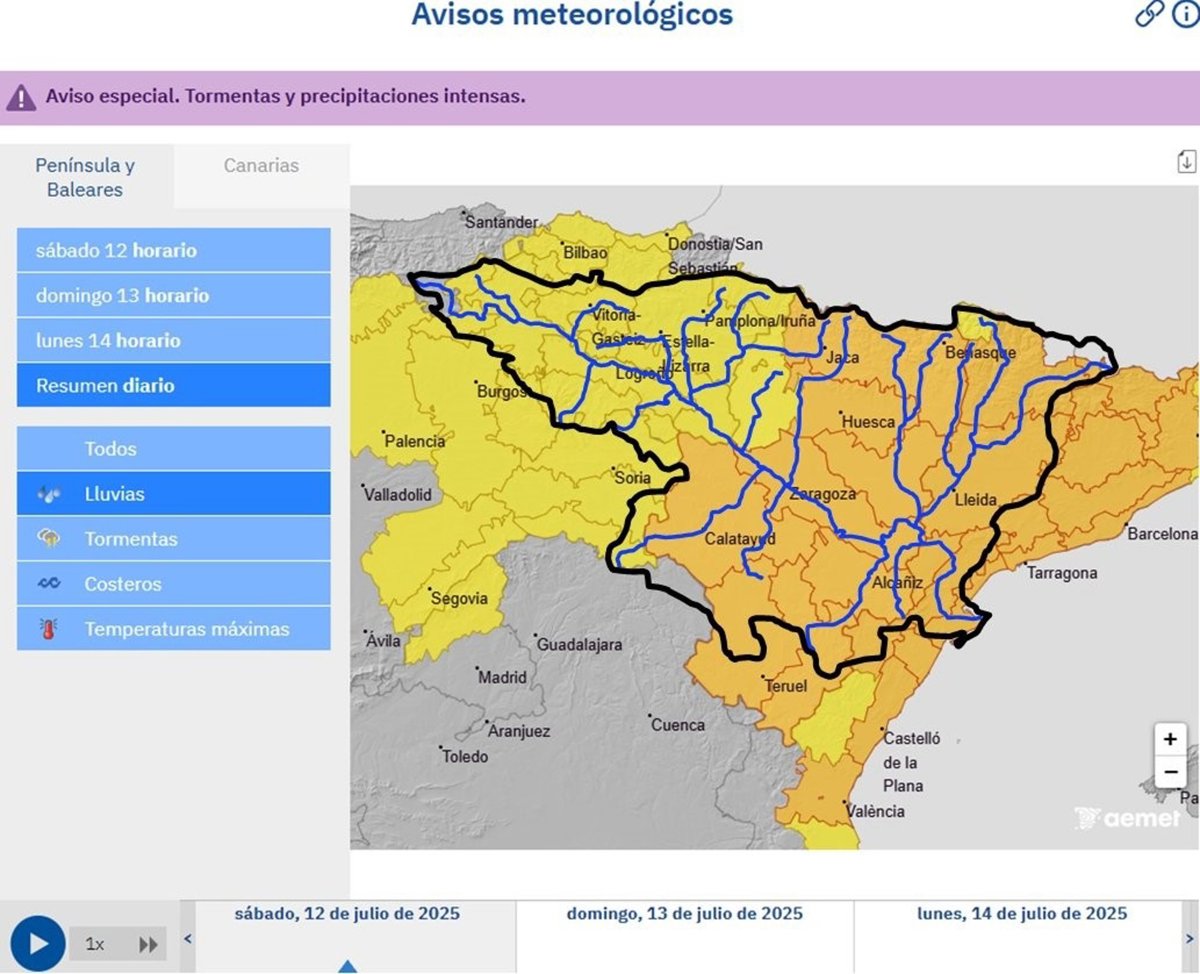Select the Costeros warning filter
This screenshot has height=974, width=1200.
click(173, 584)
